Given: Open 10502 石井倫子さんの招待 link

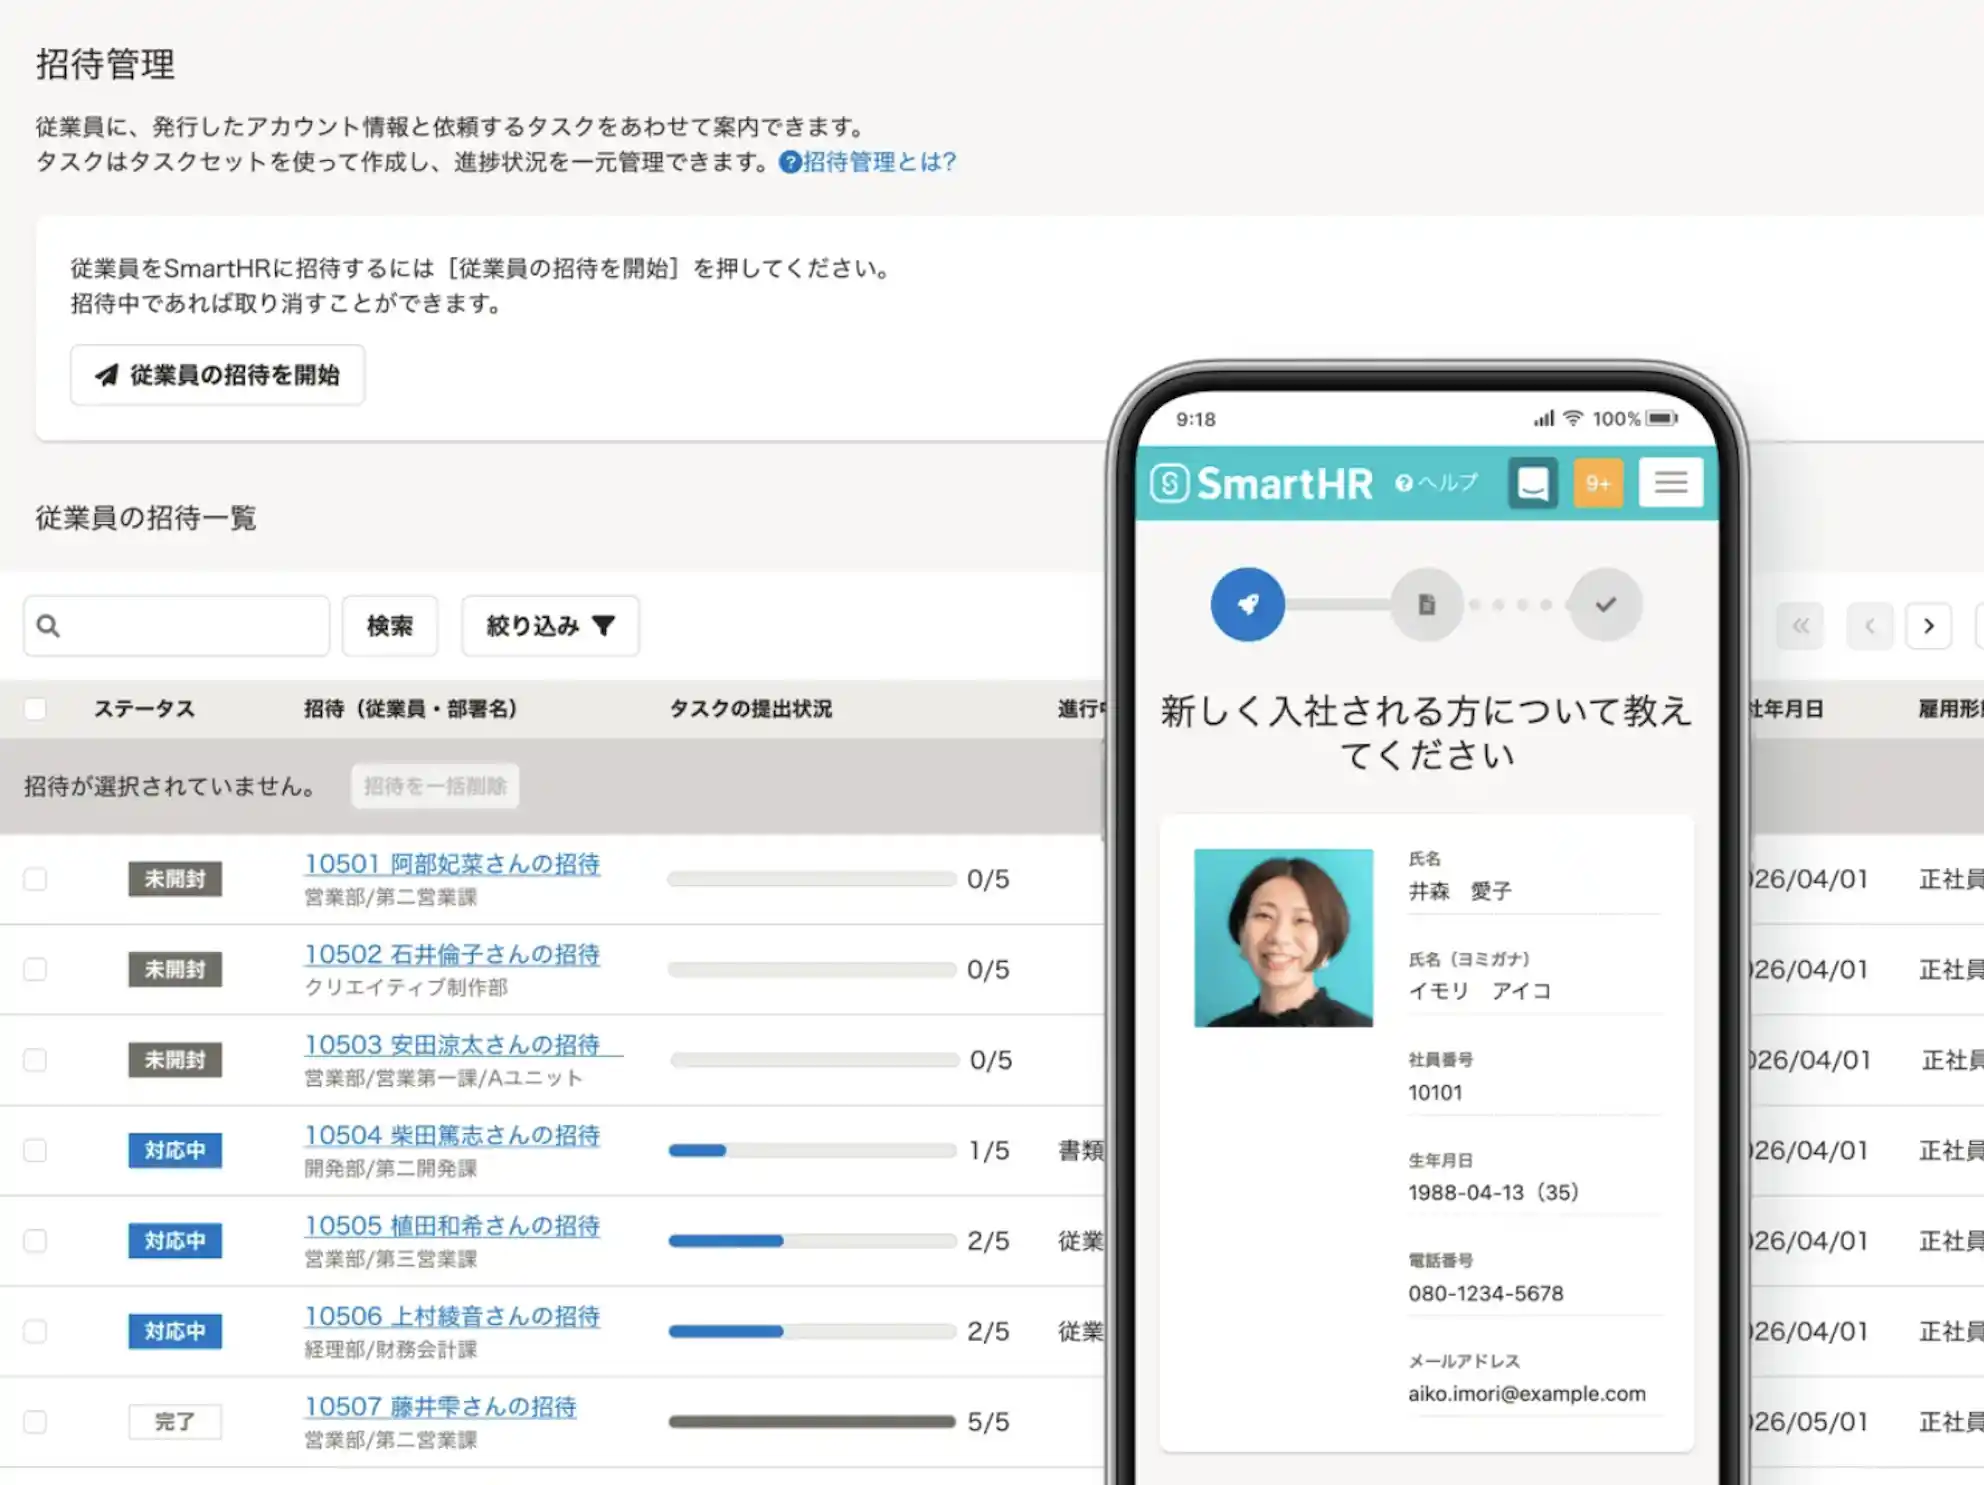Looking at the screenshot, I should pyautogui.click(x=452, y=954).
